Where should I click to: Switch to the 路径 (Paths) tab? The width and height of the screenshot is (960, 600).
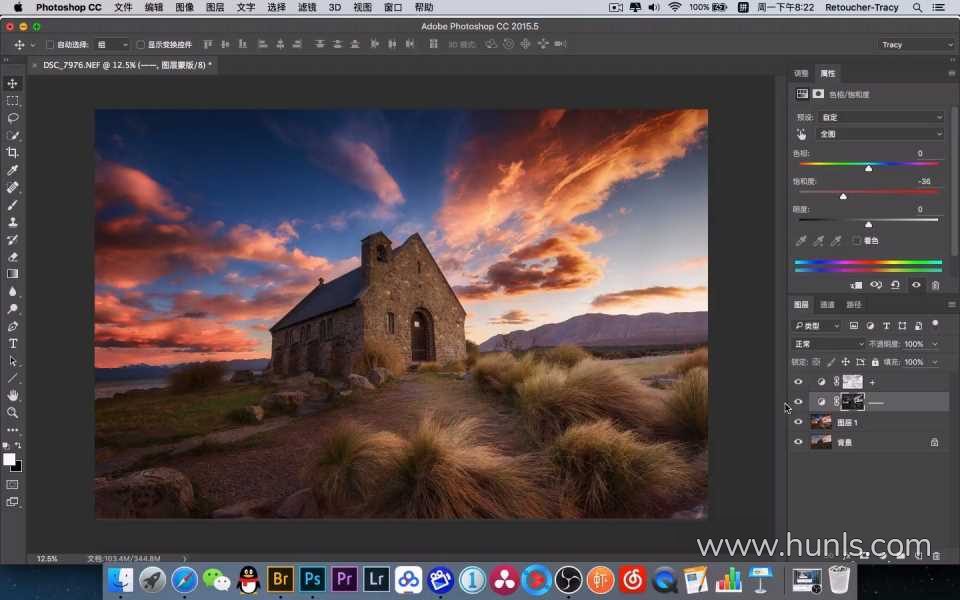pyautogui.click(x=853, y=304)
